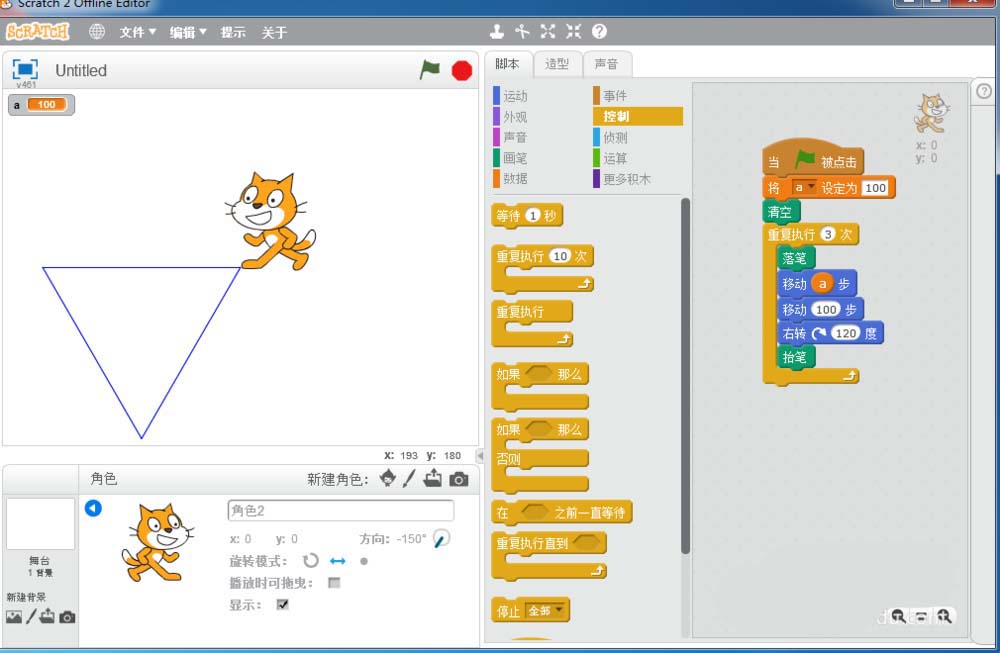Set no-rotation style dot
The height and width of the screenshot is (653, 1000).
pyautogui.click(x=364, y=561)
